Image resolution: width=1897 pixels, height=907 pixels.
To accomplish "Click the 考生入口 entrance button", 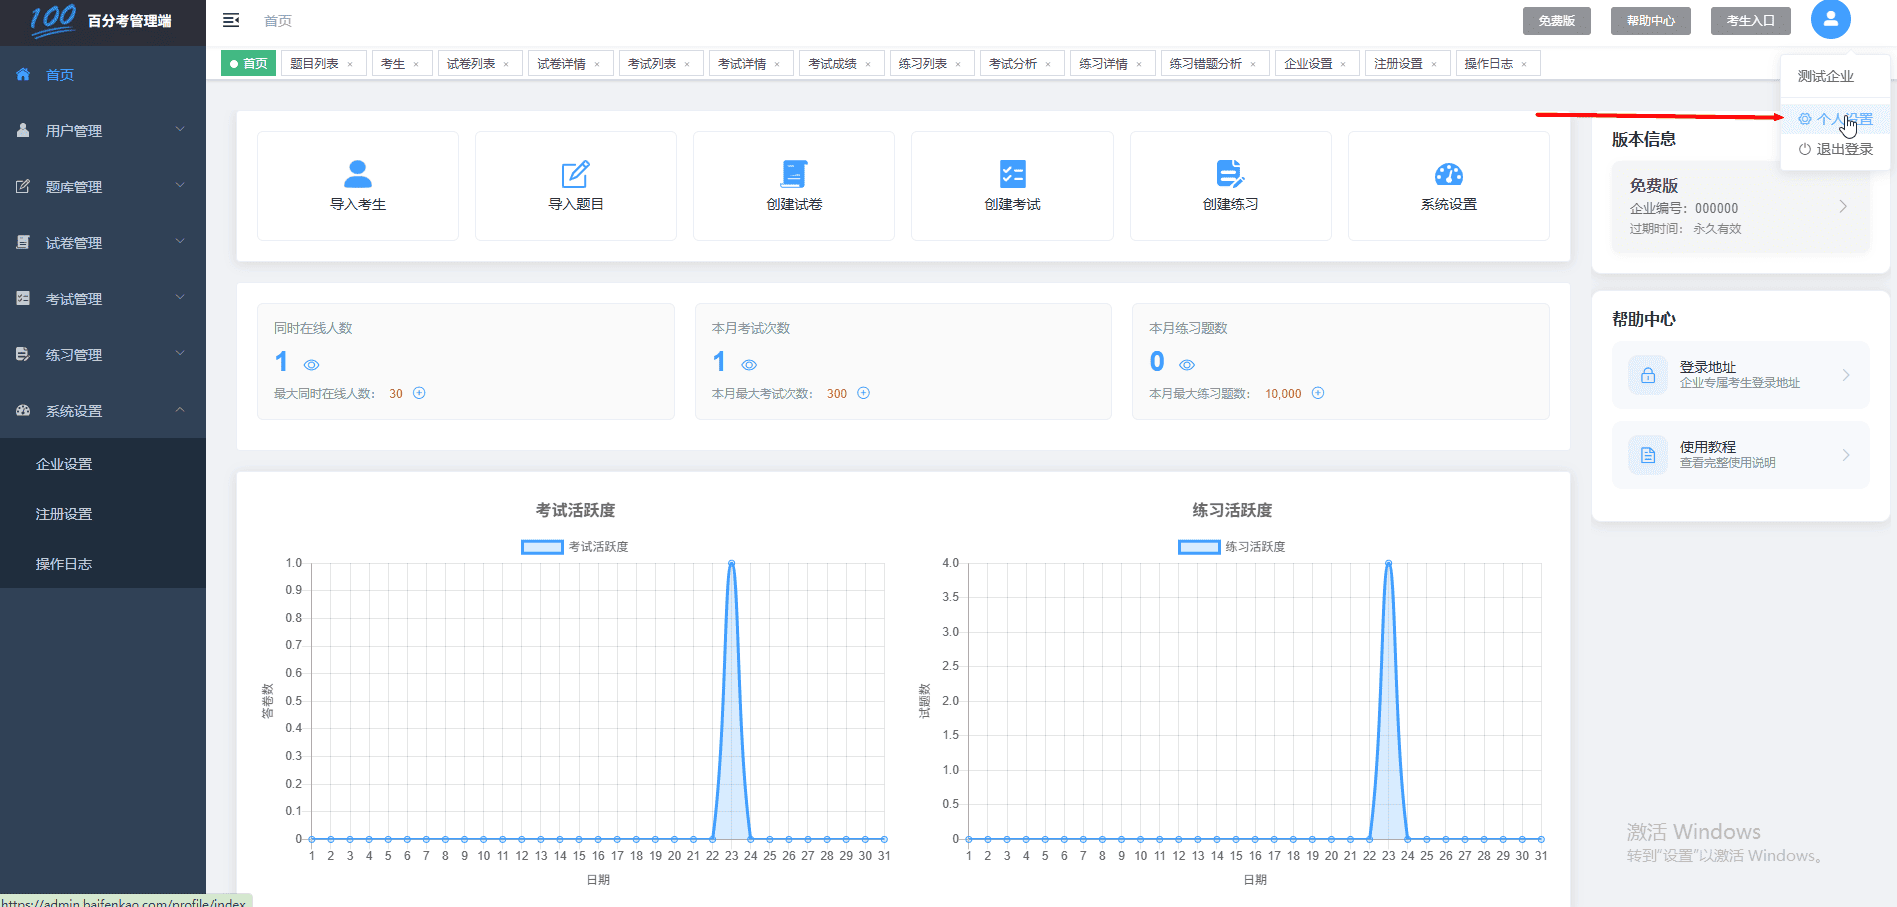I will [1750, 20].
